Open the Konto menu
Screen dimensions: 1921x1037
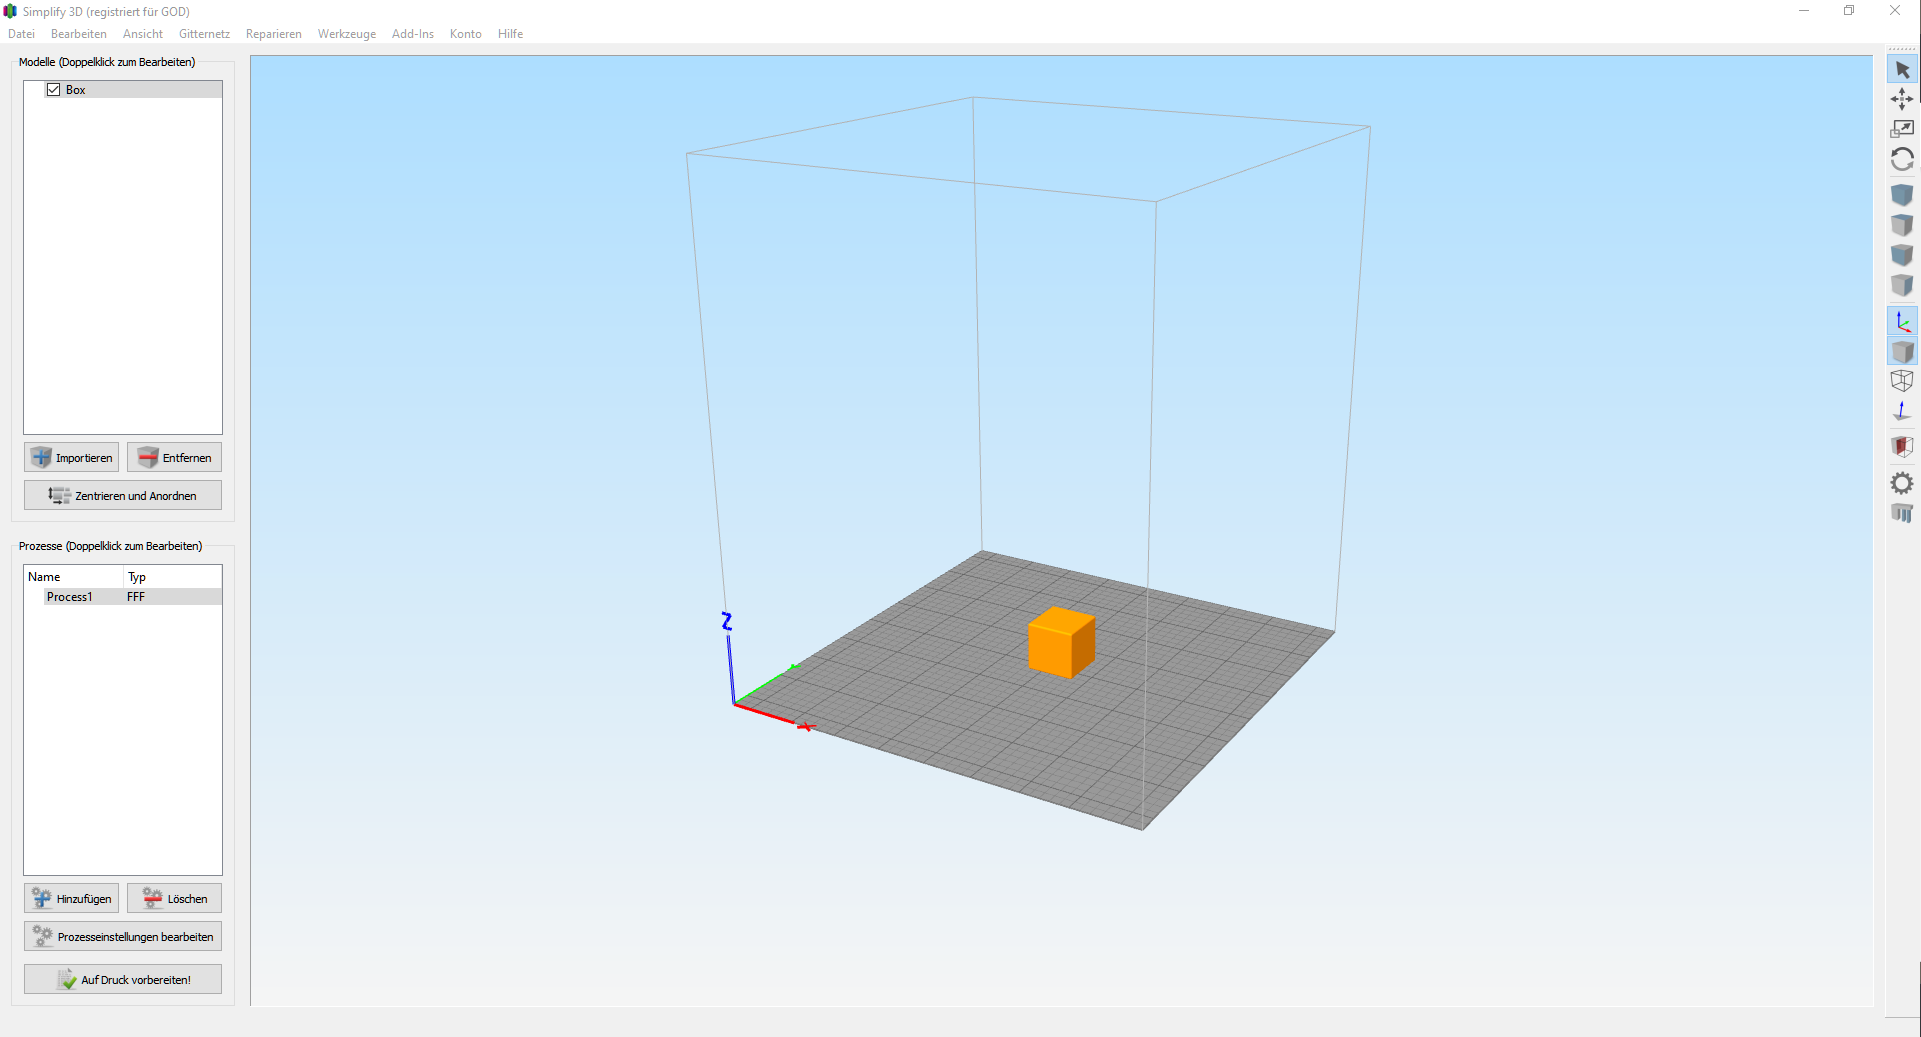coord(466,34)
